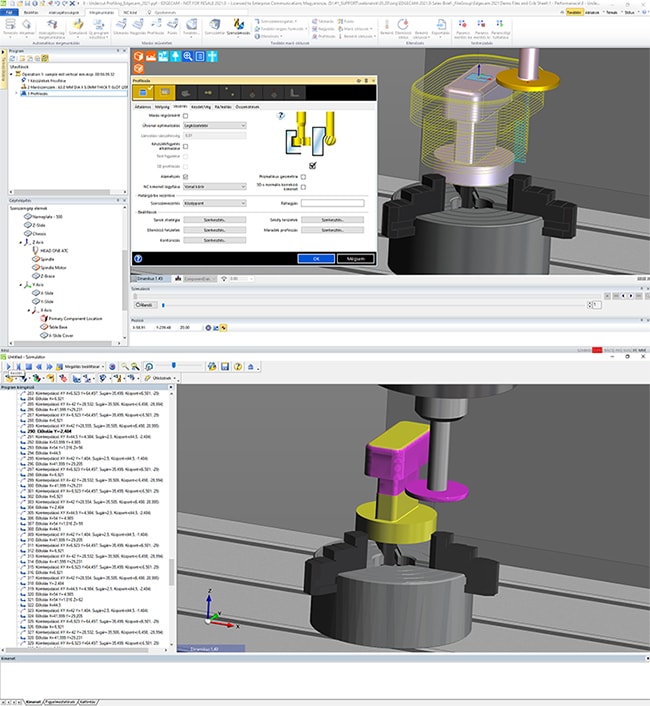
Task: Collapse the Operation node in Program tree
Action: (x=12, y=74)
